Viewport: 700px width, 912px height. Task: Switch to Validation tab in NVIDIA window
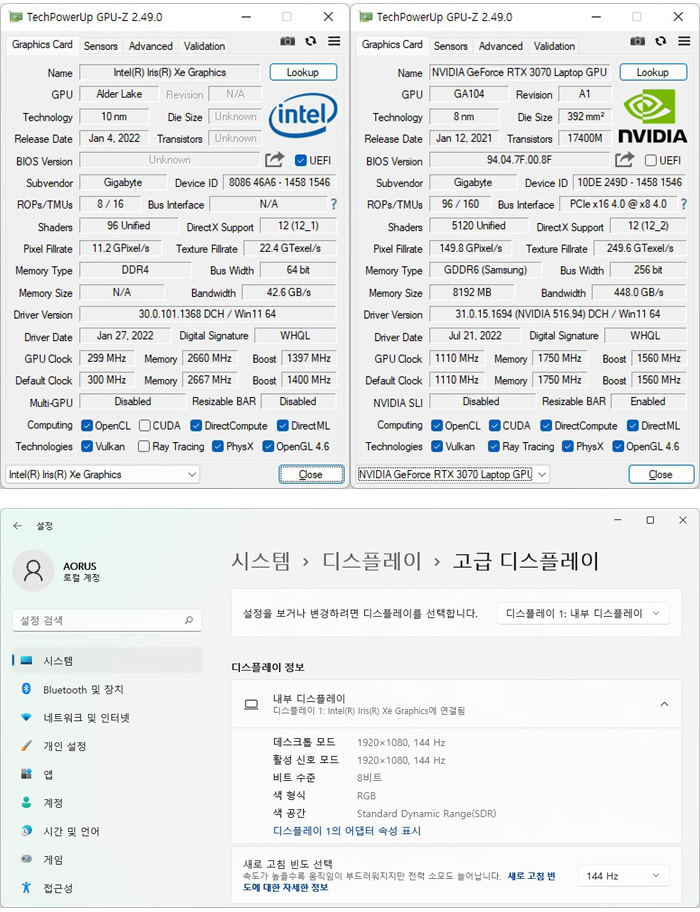click(x=554, y=46)
